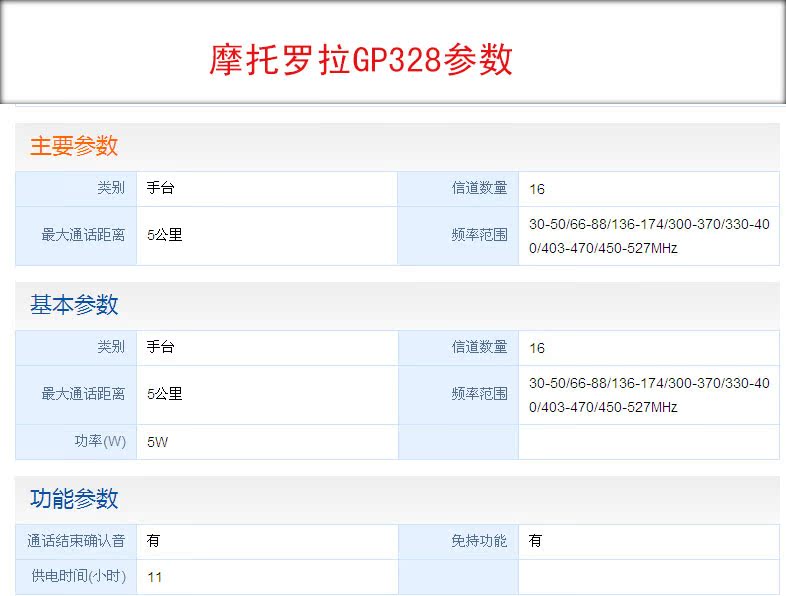Click the 有 value beside 通话结束确认音
This screenshot has width=786, height=596.
click(153, 541)
